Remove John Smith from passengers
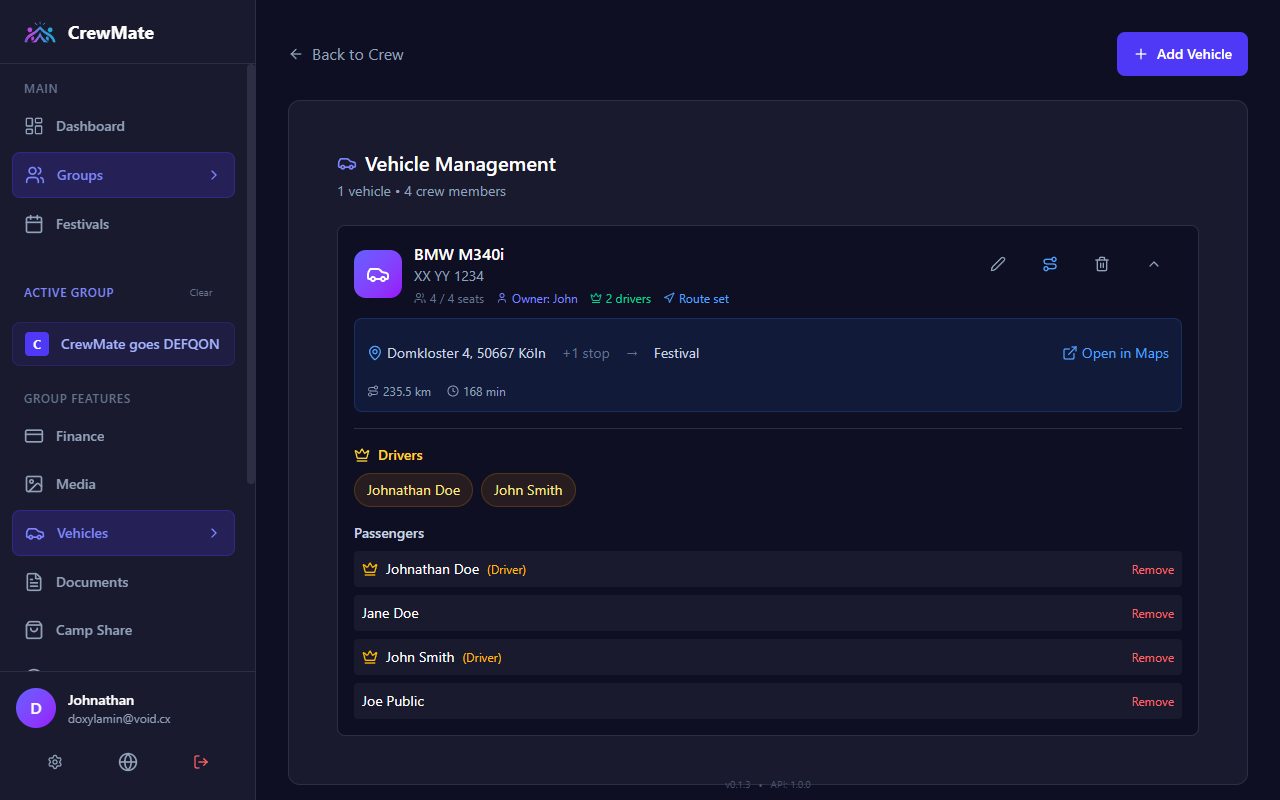The width and height of the screenshot is (1280, 800). (1153, 658)
